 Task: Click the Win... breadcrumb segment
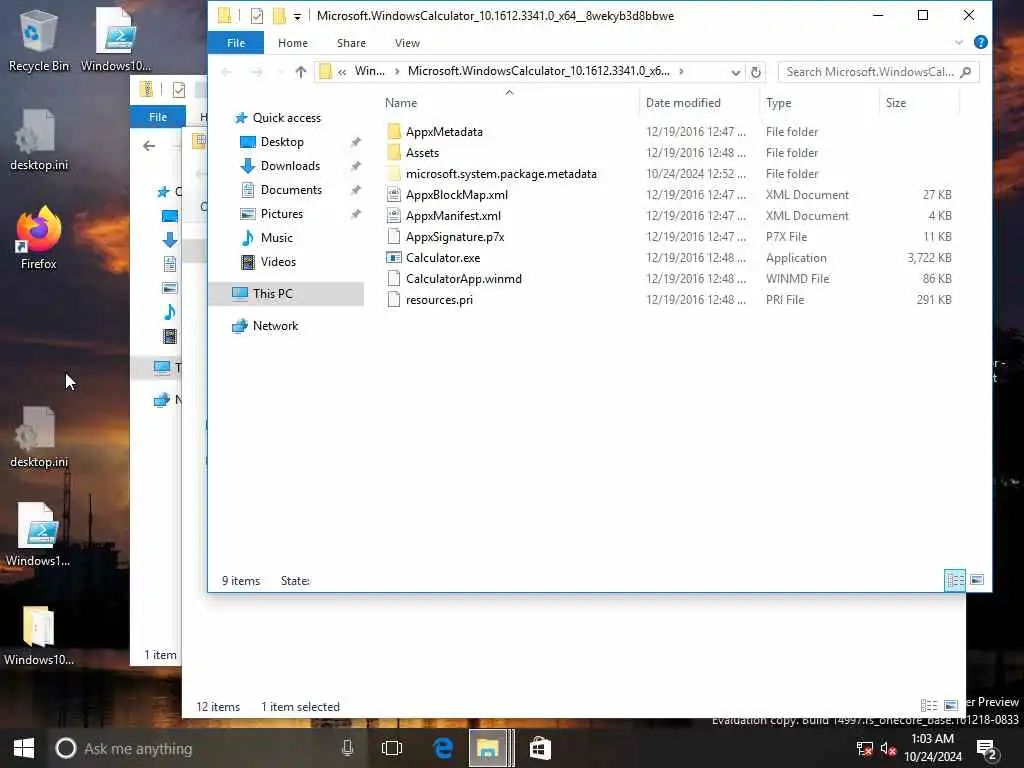[x=370, y=71]
